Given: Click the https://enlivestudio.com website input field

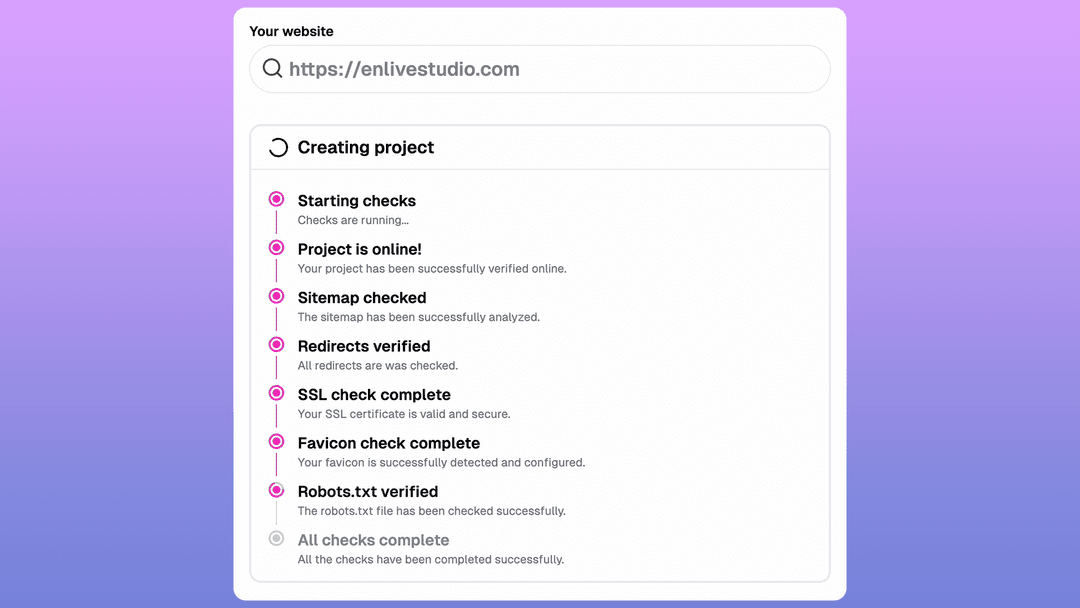Looking at the screenshot, I should coord(540,68).
